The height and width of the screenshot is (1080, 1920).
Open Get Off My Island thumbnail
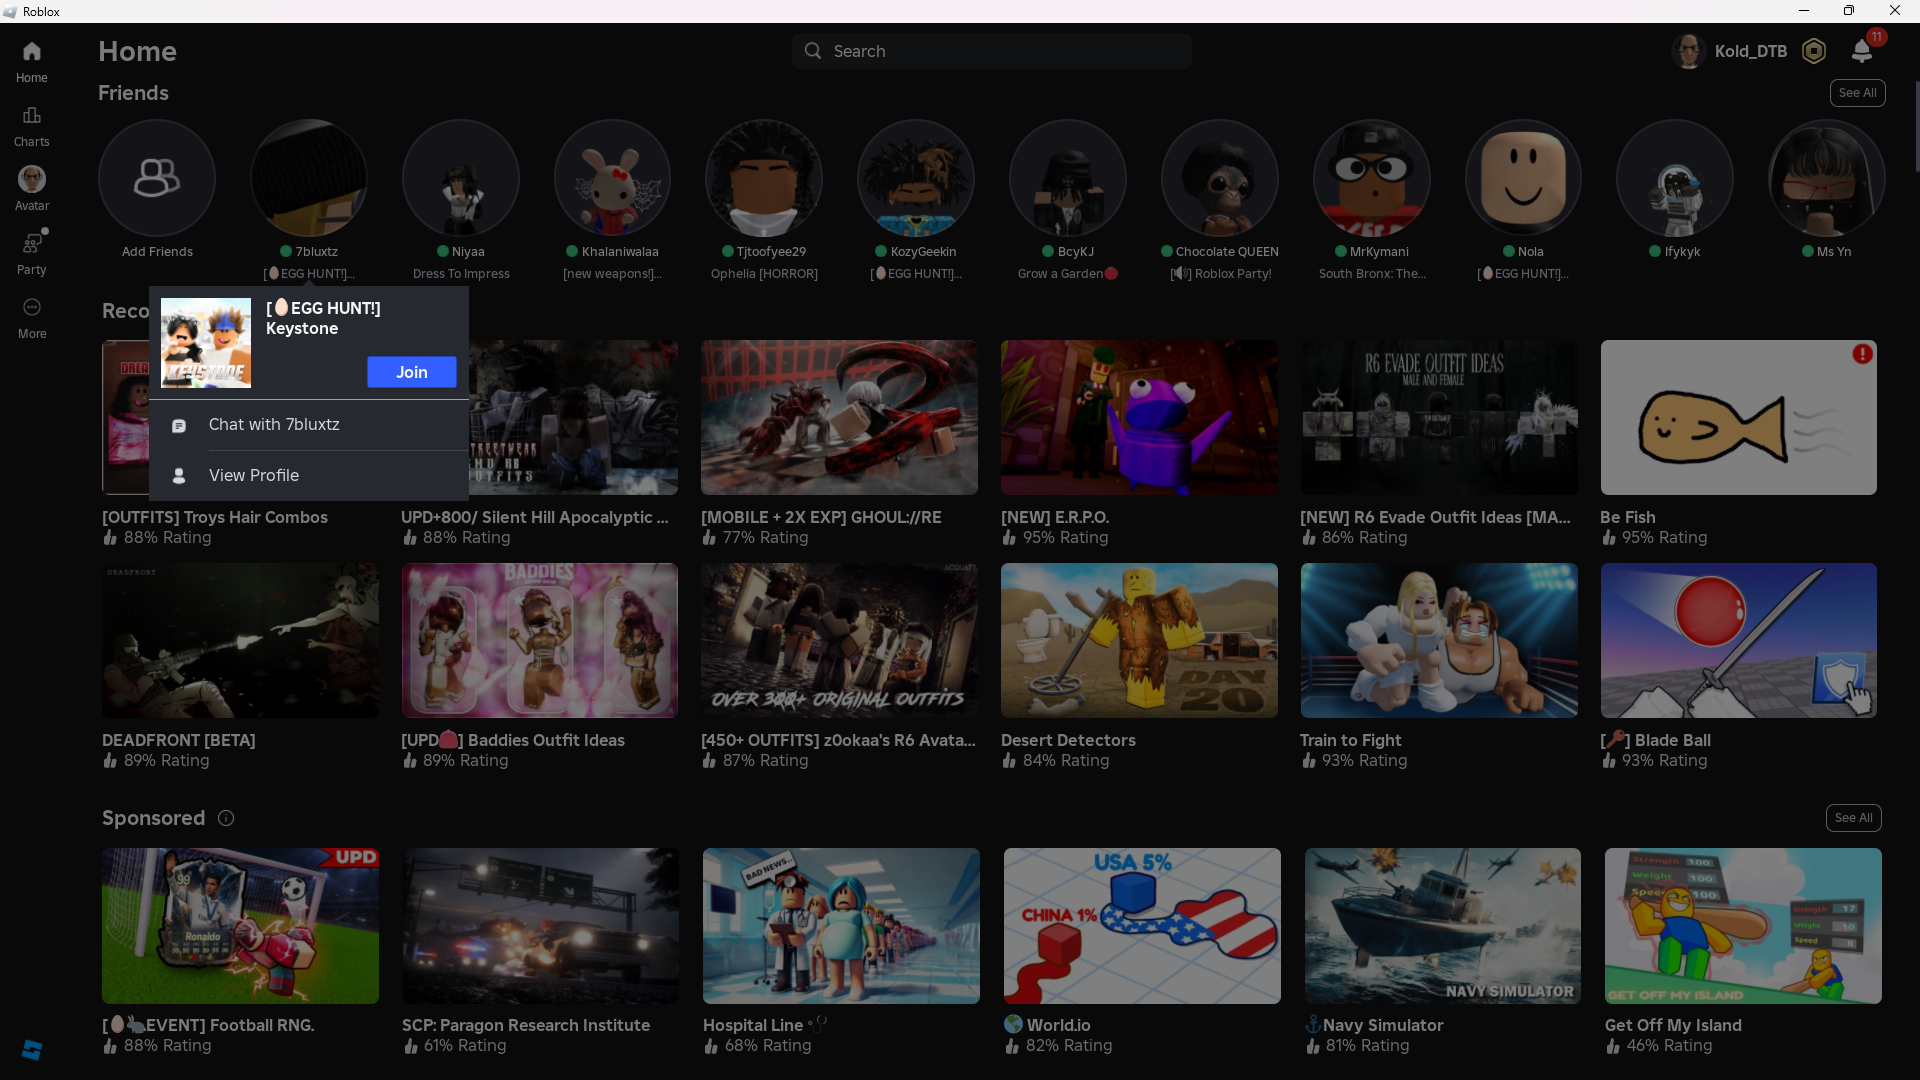click(x=1743, y=926)
